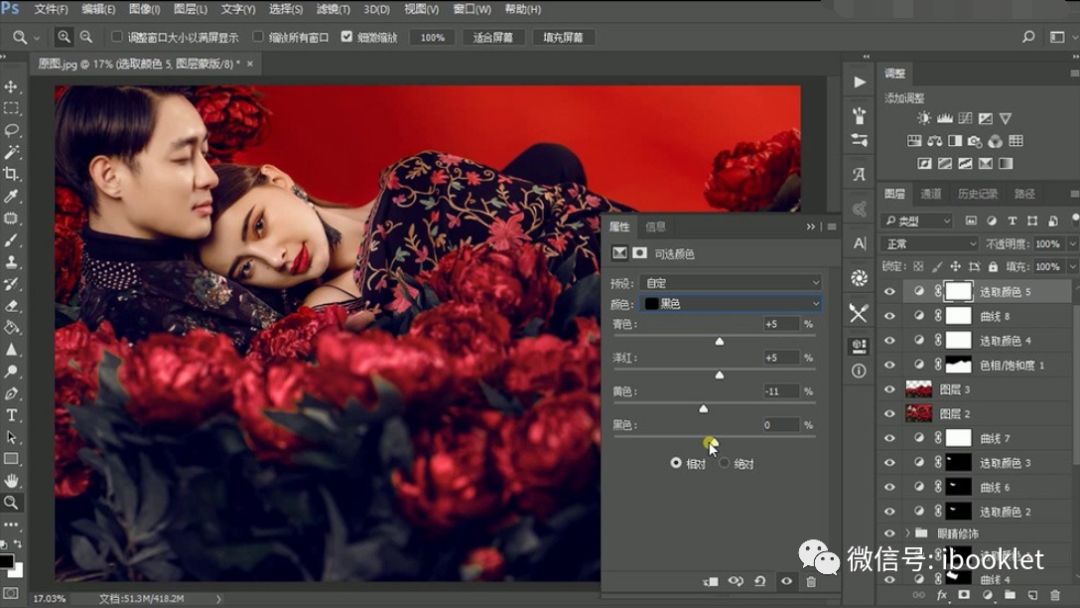Select the Type (T) tool

pyautogui.click(x=12, y=415)
